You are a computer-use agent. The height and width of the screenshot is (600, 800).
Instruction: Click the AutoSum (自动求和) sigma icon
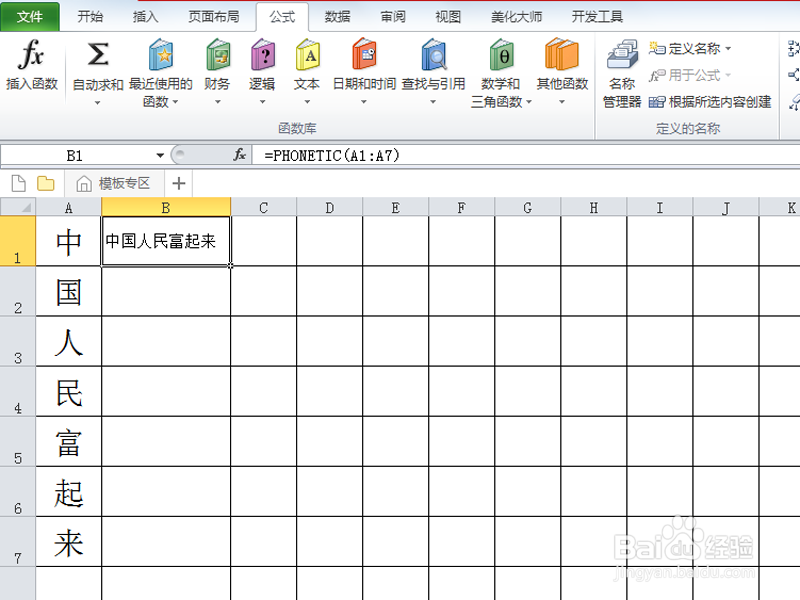point(97,54)
